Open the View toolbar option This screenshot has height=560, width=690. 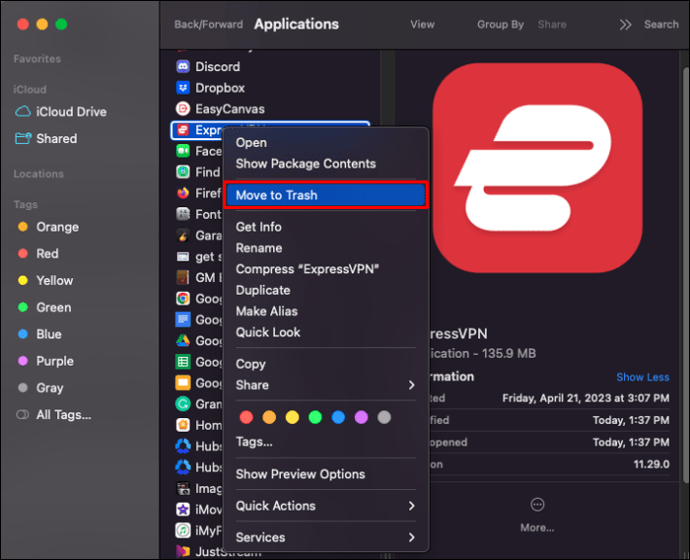click(x=422, y=25)
